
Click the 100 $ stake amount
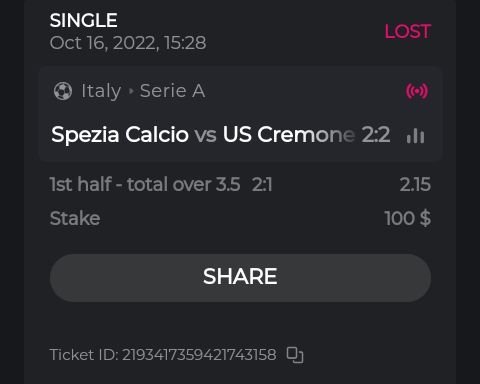(x=407, y=219)
